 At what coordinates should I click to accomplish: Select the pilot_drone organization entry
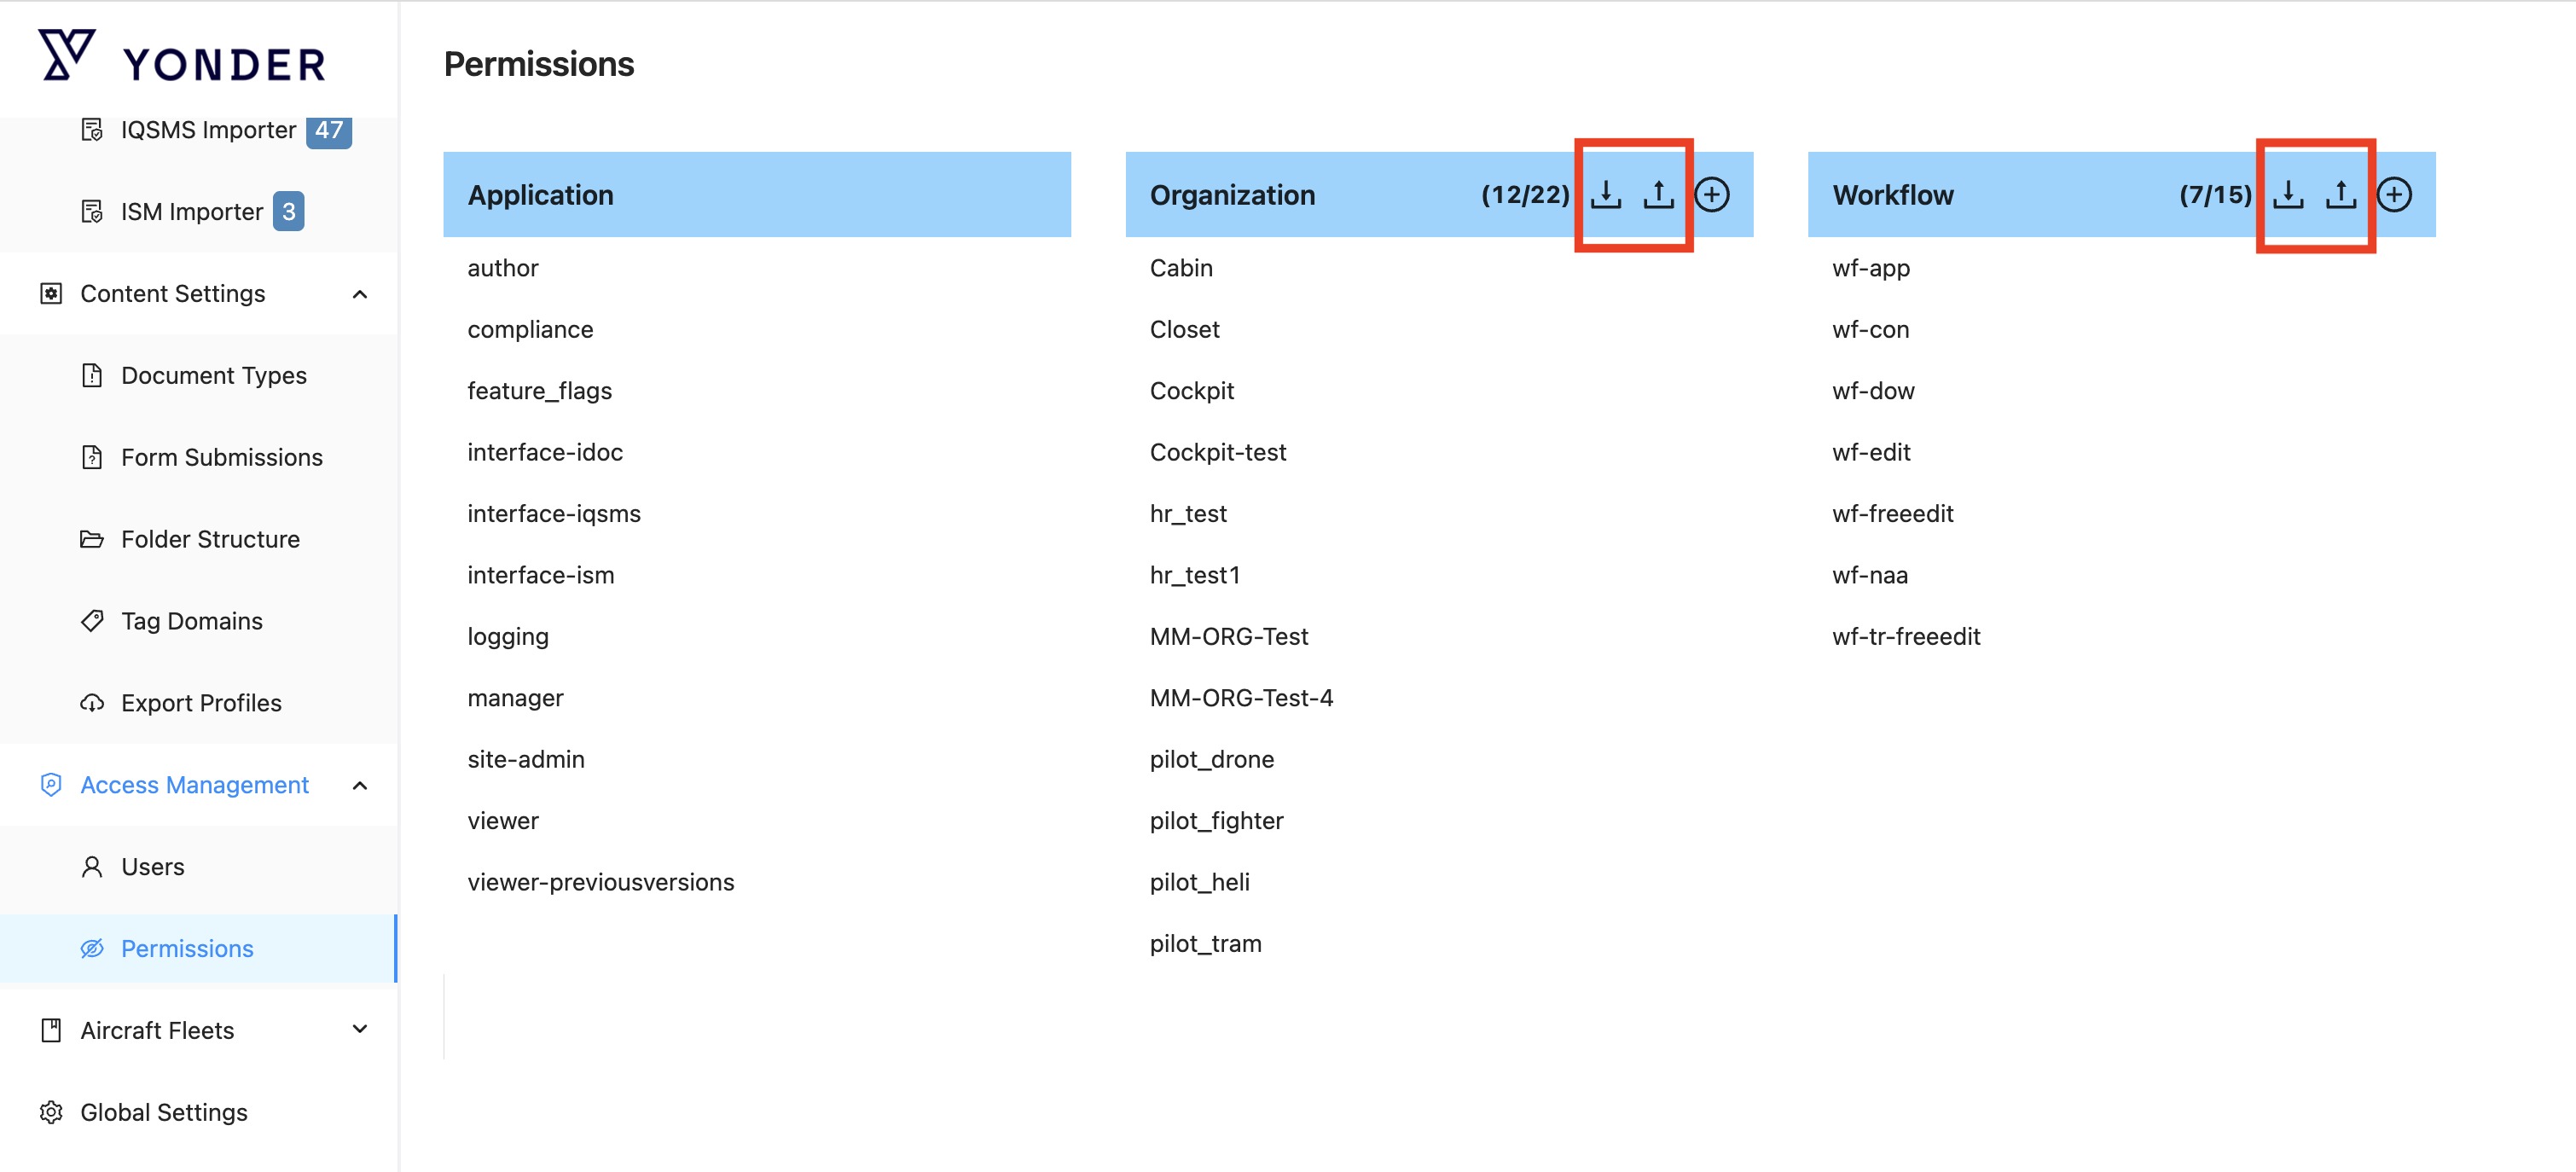pos(1211,759)
